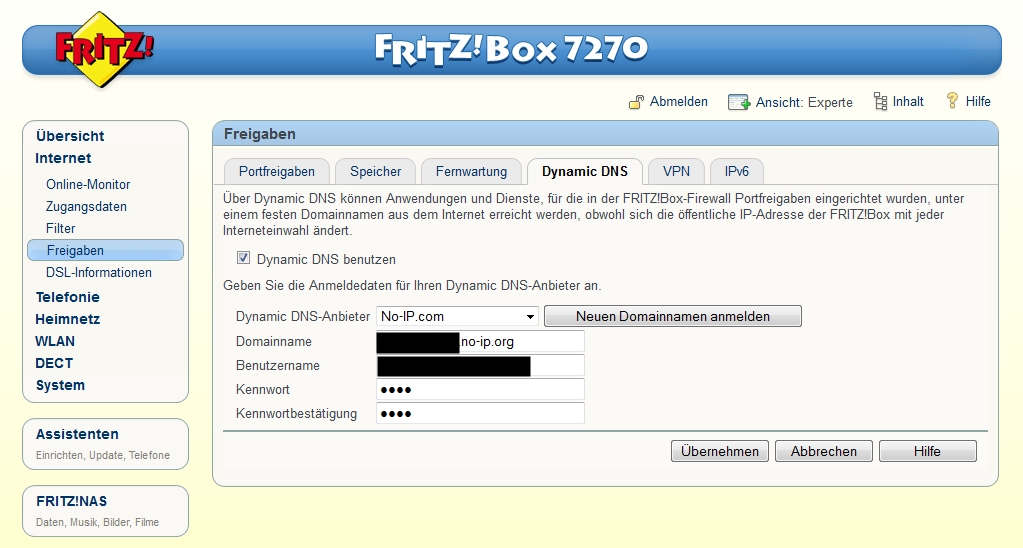
Task: Open Zugangsdaten submenu item
Action: [86, 207]
